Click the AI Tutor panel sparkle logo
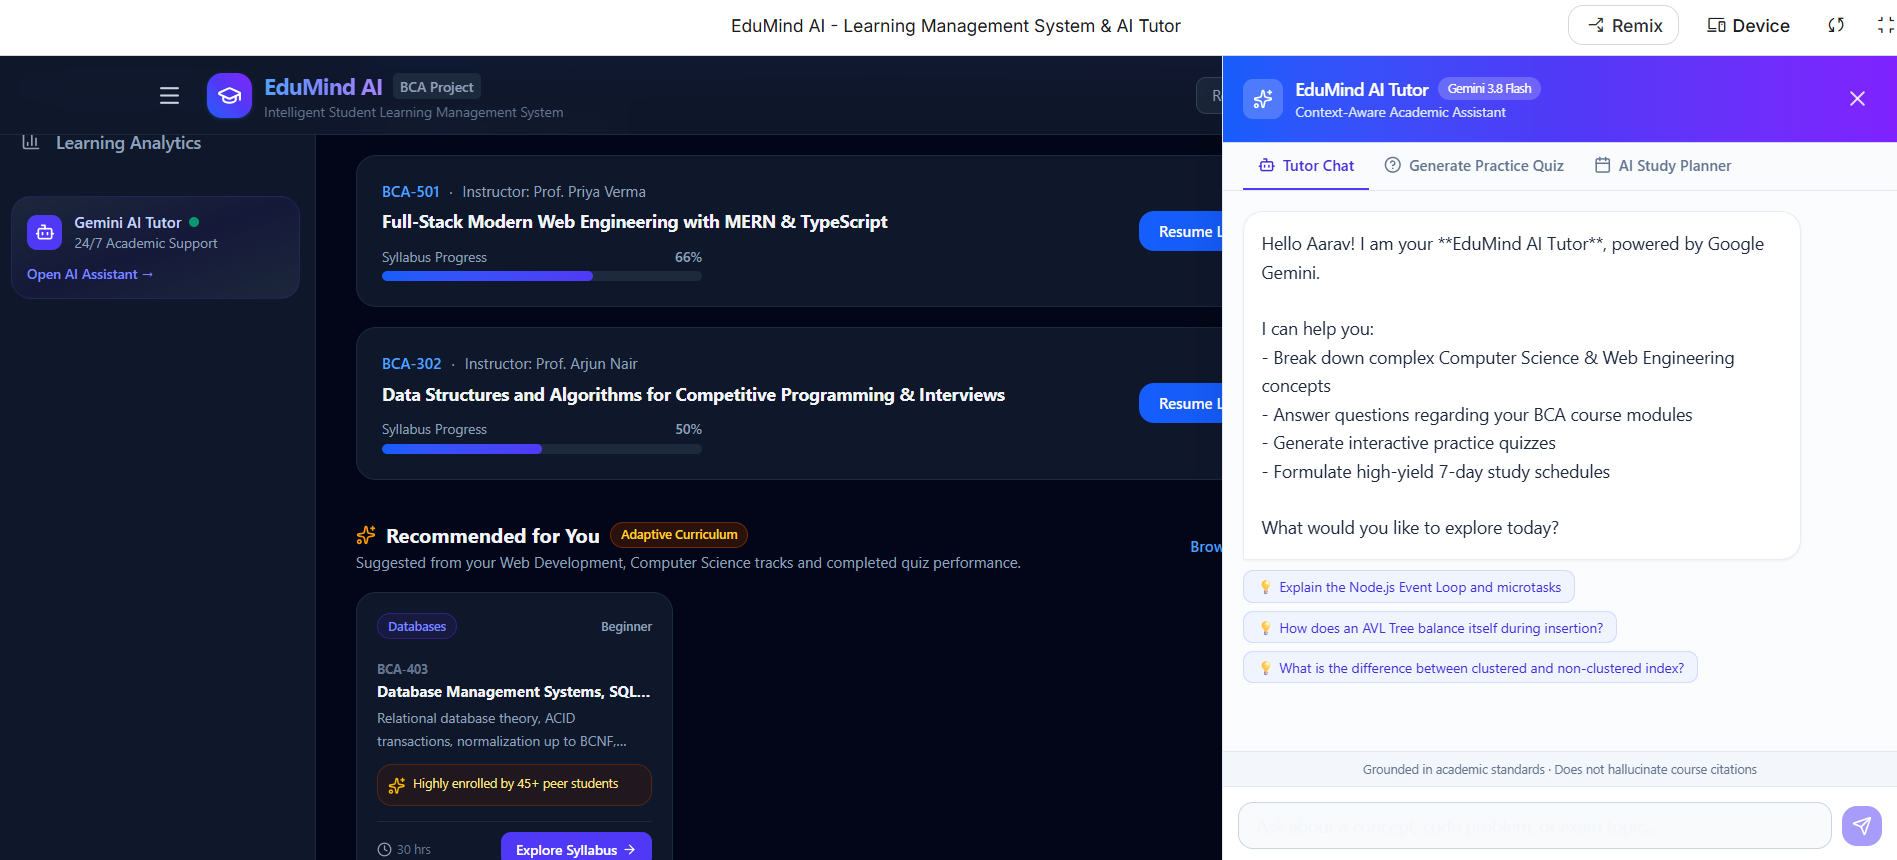The height and width of the screenshot is (860, 1897). 1263,99
